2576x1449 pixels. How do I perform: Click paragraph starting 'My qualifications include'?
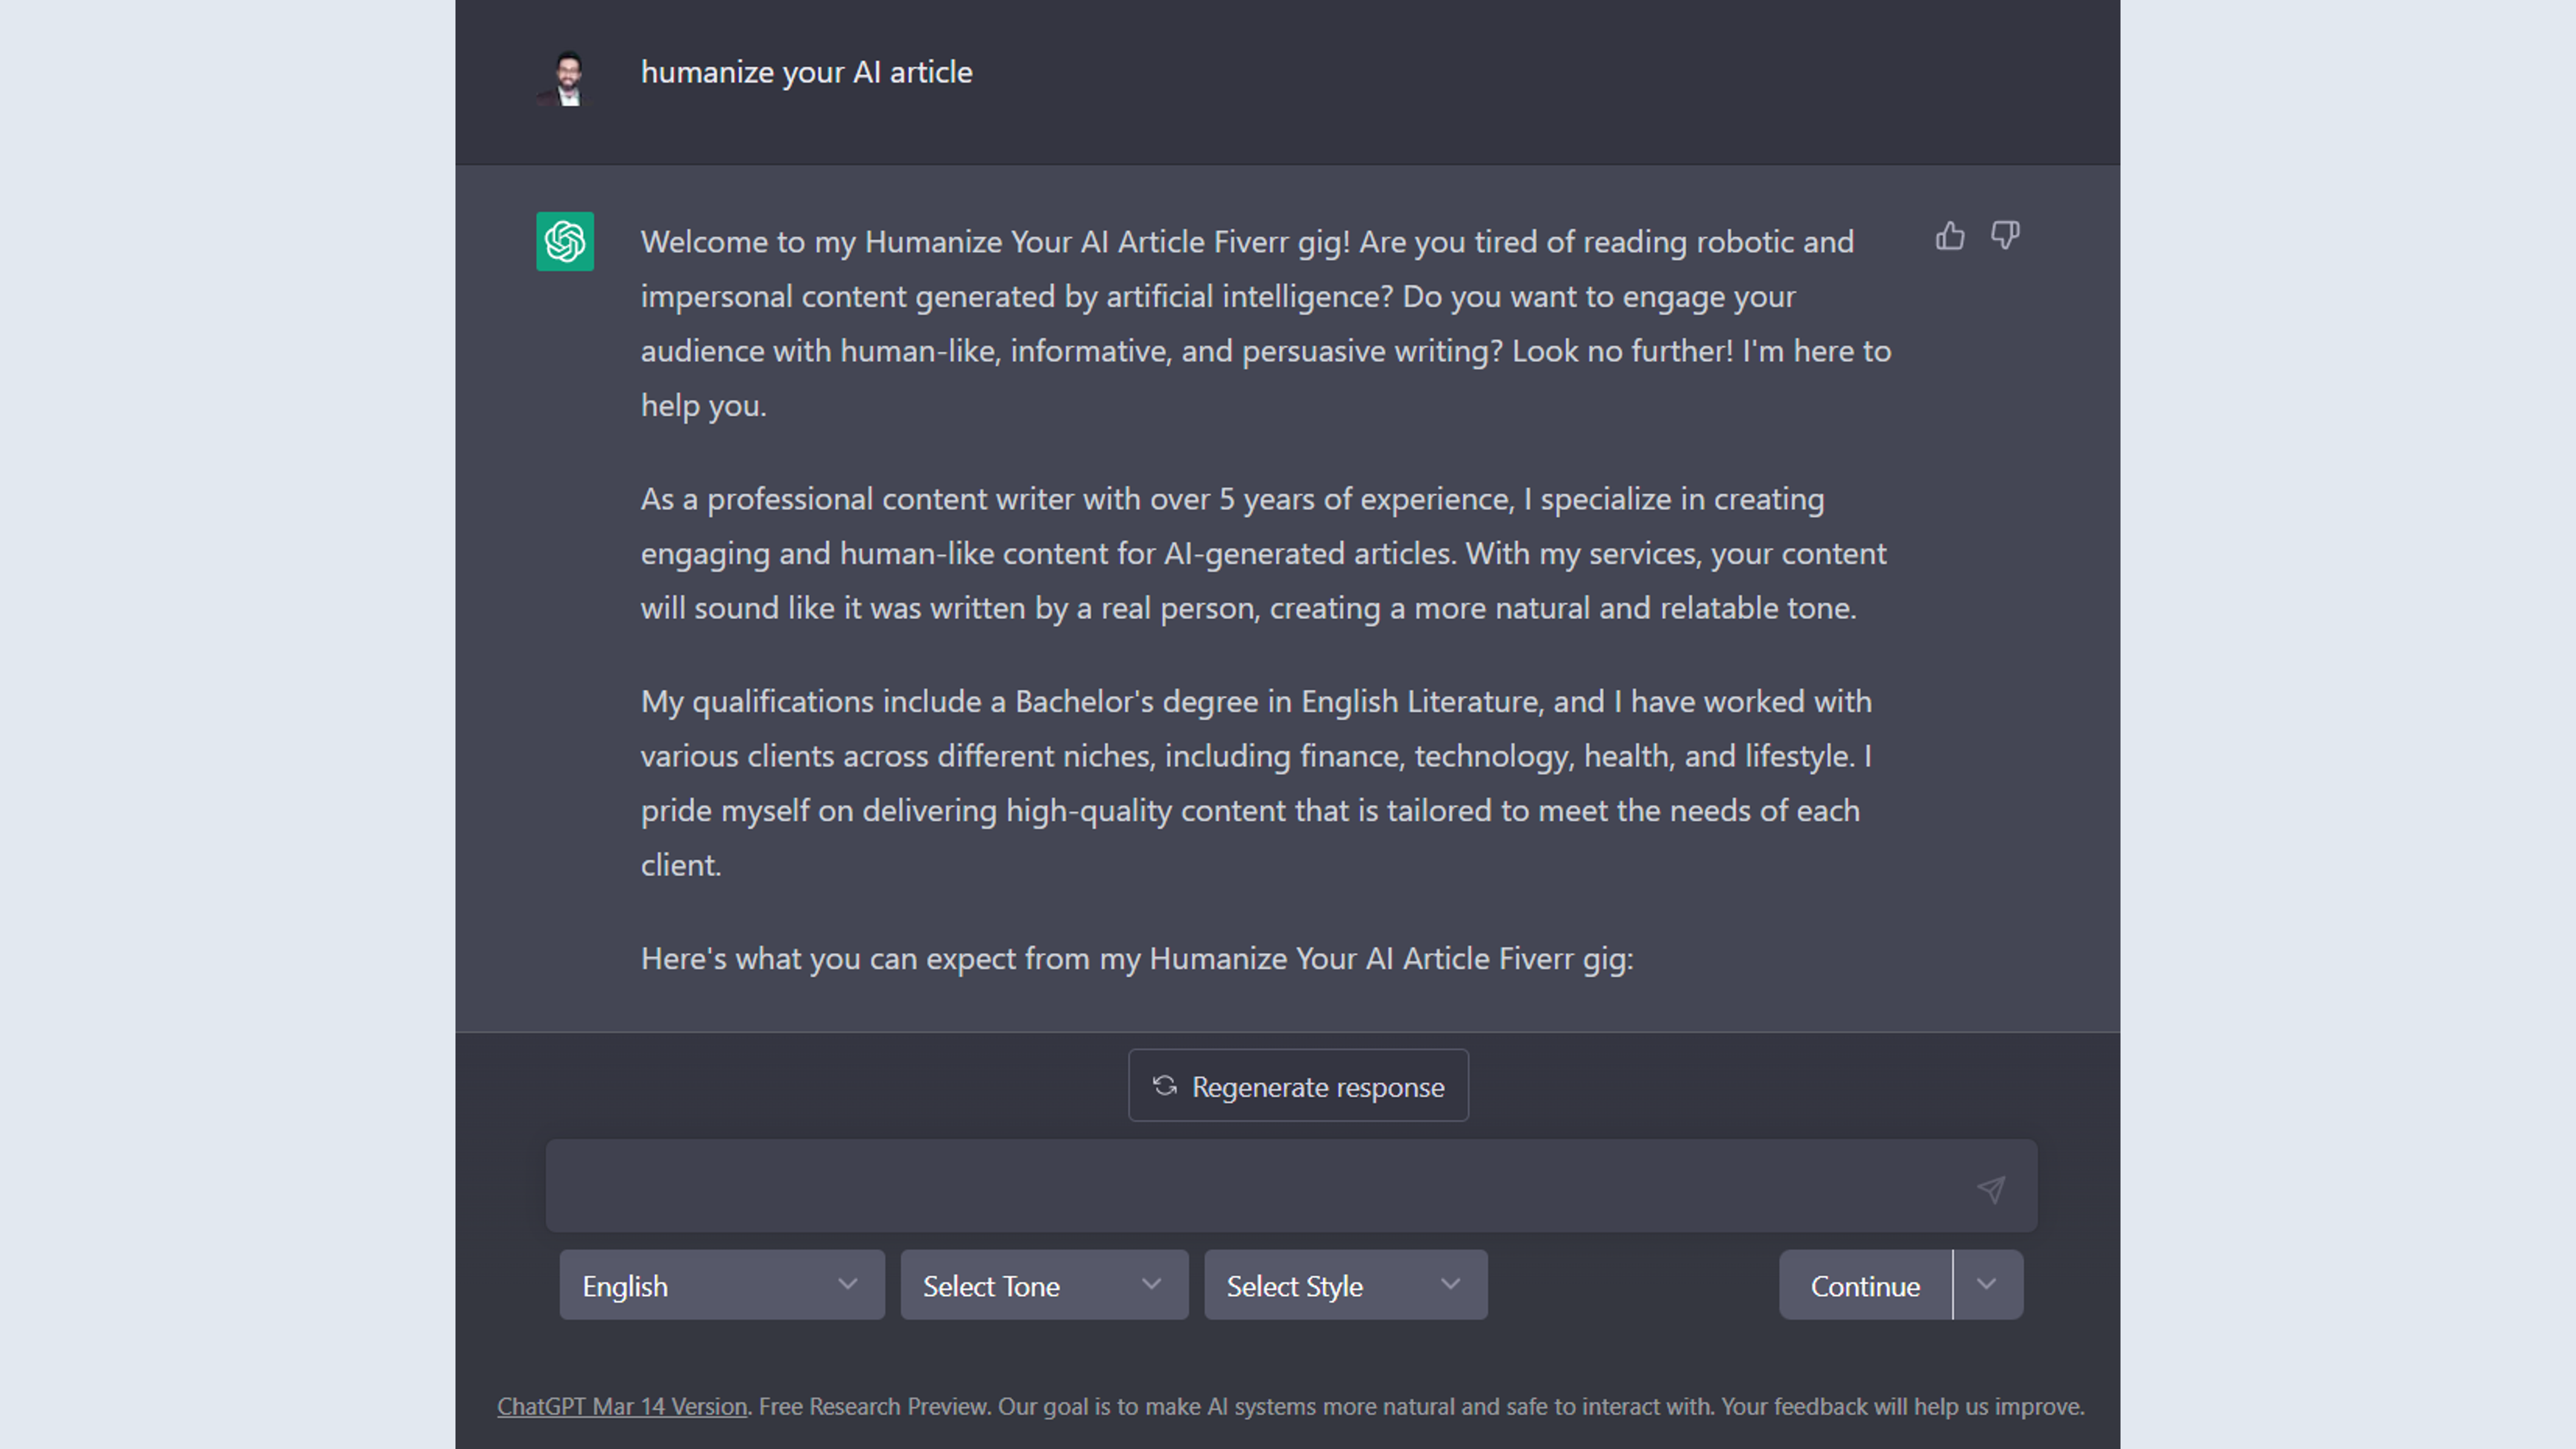[x=1256, y=783]
